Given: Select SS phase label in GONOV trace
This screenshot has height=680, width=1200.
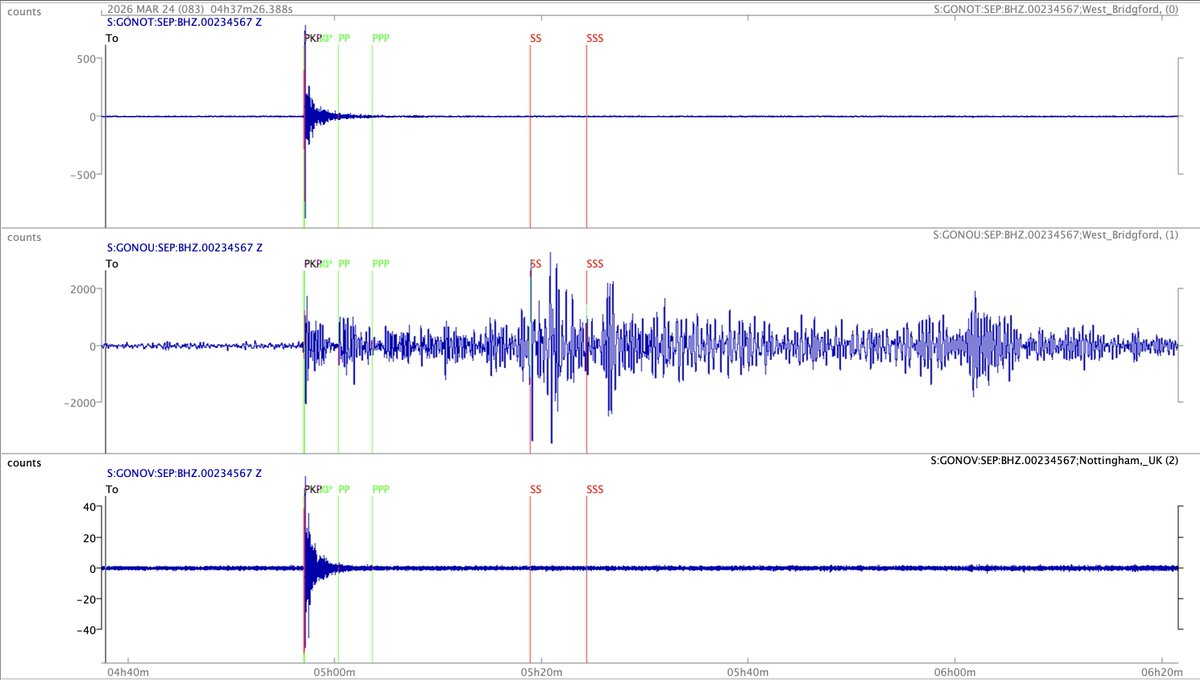Looking at the screenshot, I should point(536,490).
